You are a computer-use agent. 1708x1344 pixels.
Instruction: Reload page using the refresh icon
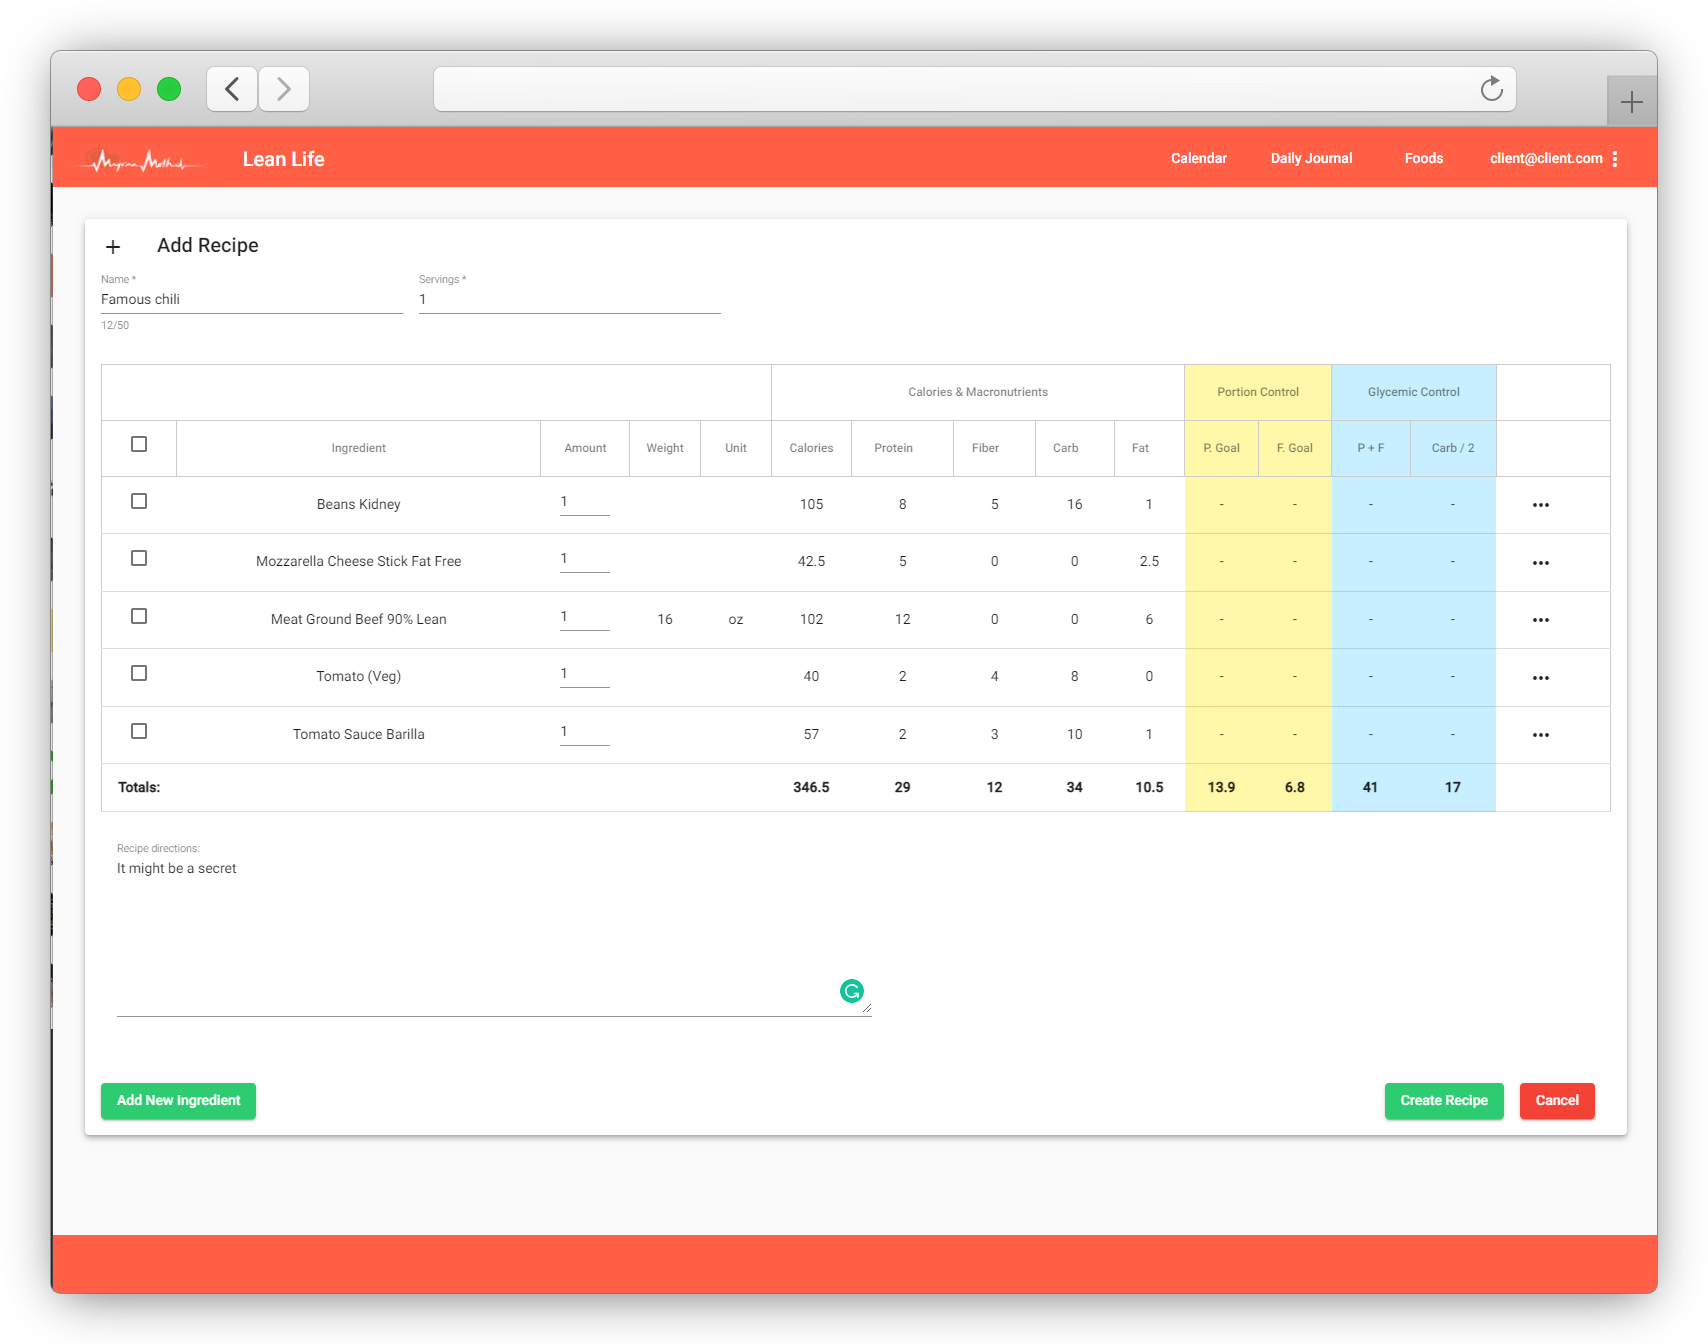point(1491,89)
